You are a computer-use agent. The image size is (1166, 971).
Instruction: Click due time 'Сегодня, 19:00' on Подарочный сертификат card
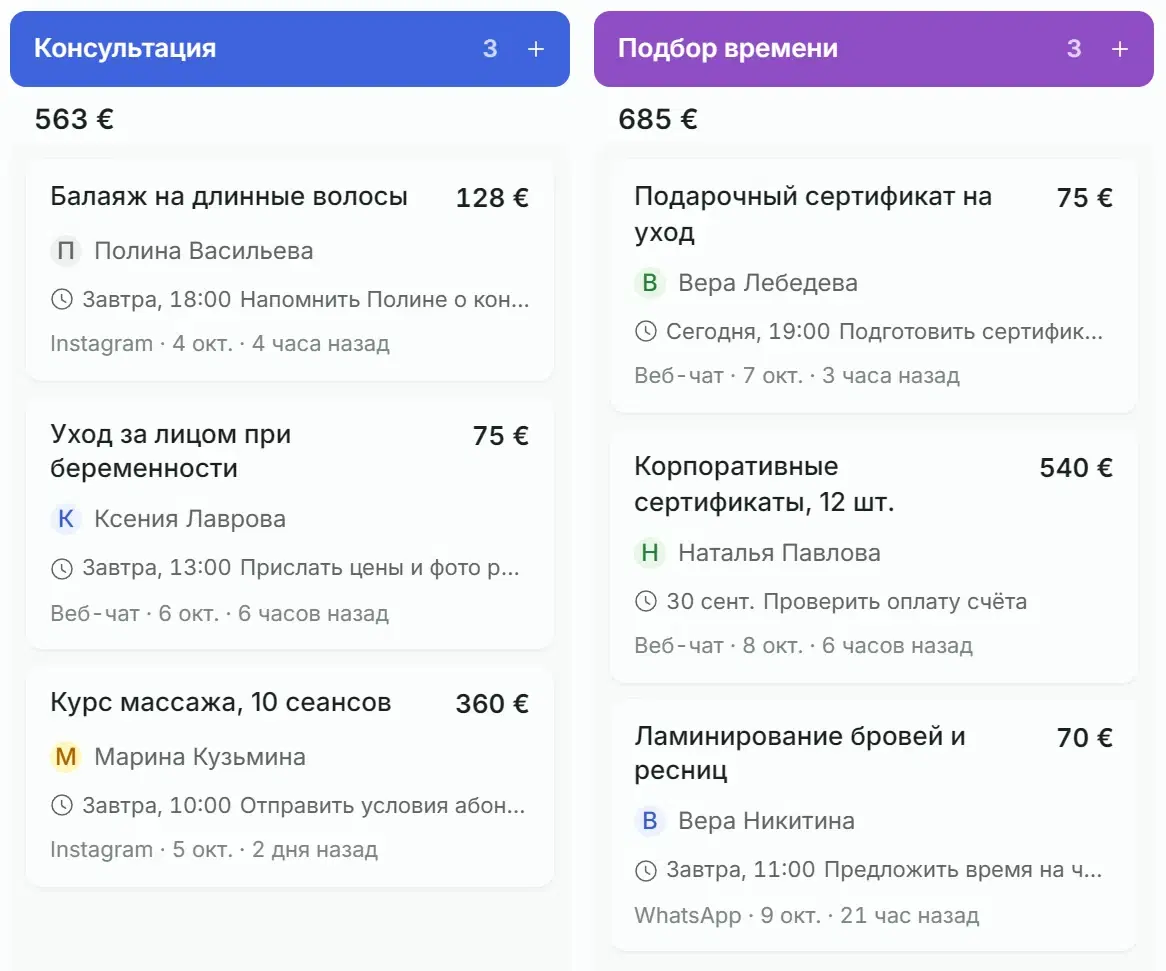[x=748, y=332]
